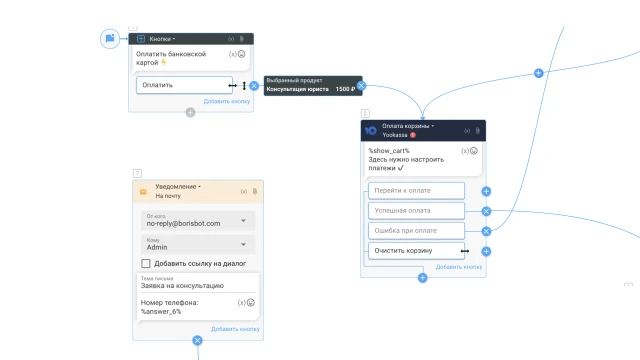Add connection from Очистить корзину
This screenshot has width=640, height=360.
coord(486,251)
